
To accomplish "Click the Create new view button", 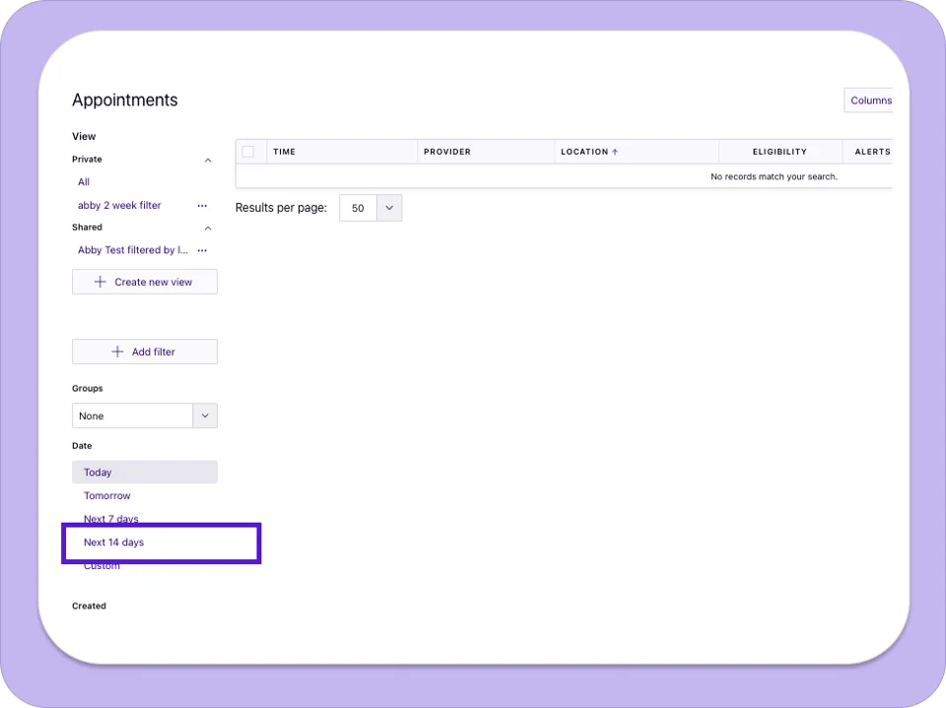I will (x=144, y=282).
